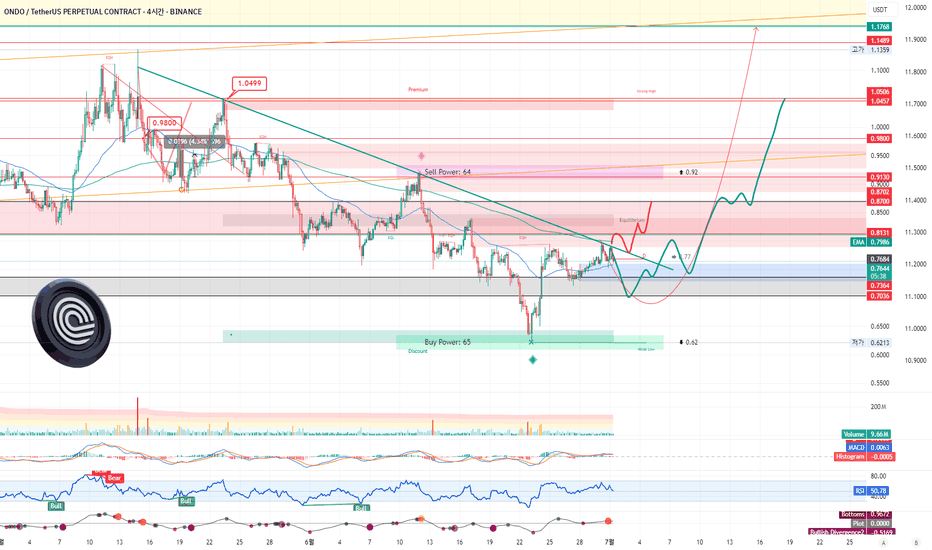
Task: Select the 1.1489 red price label
Action: 880,40
